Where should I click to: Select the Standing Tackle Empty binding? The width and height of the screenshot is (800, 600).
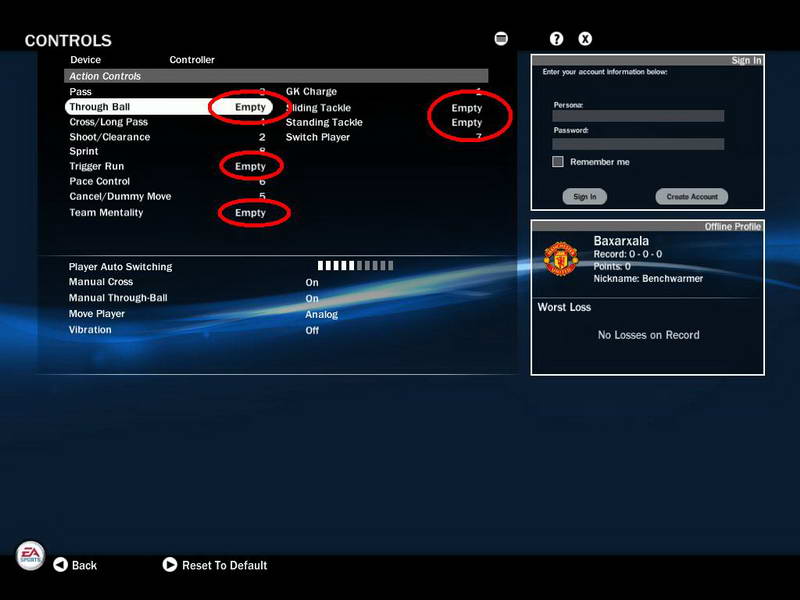pos(466,122)
